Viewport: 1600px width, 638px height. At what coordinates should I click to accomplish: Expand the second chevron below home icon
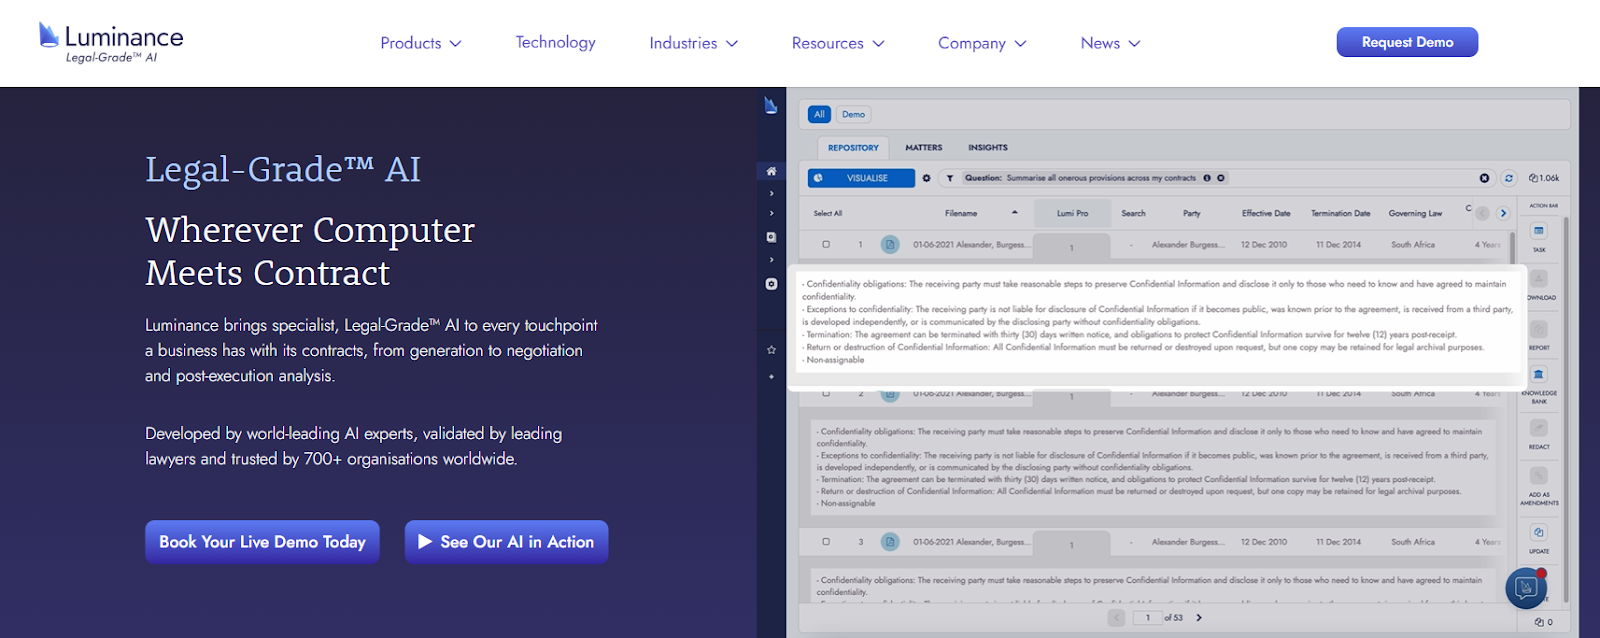[771, 213]
